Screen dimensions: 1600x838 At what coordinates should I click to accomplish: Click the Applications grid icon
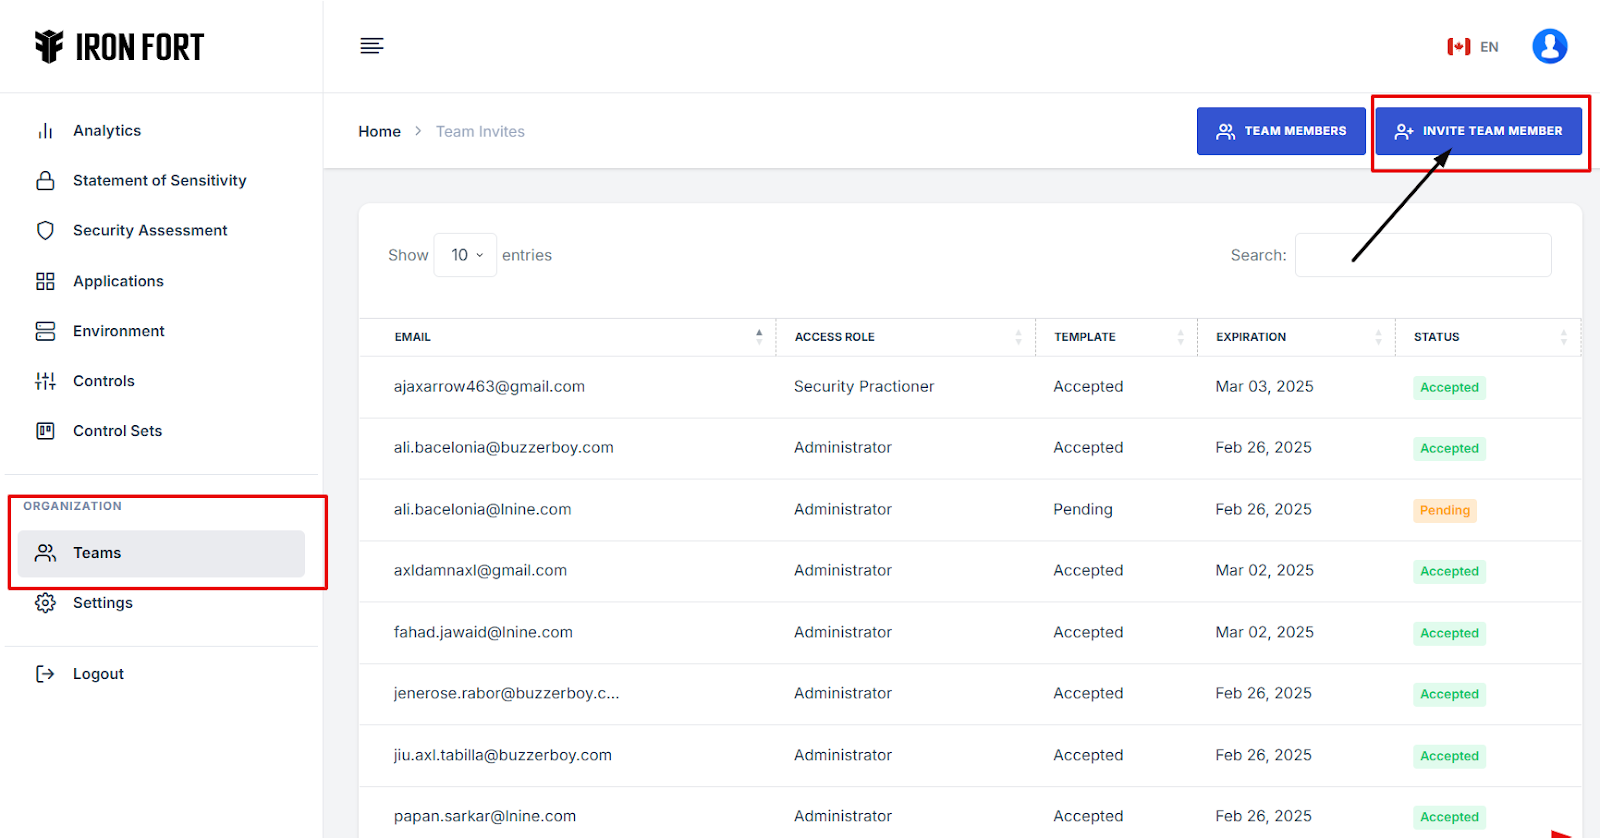(x=45, y=281)
